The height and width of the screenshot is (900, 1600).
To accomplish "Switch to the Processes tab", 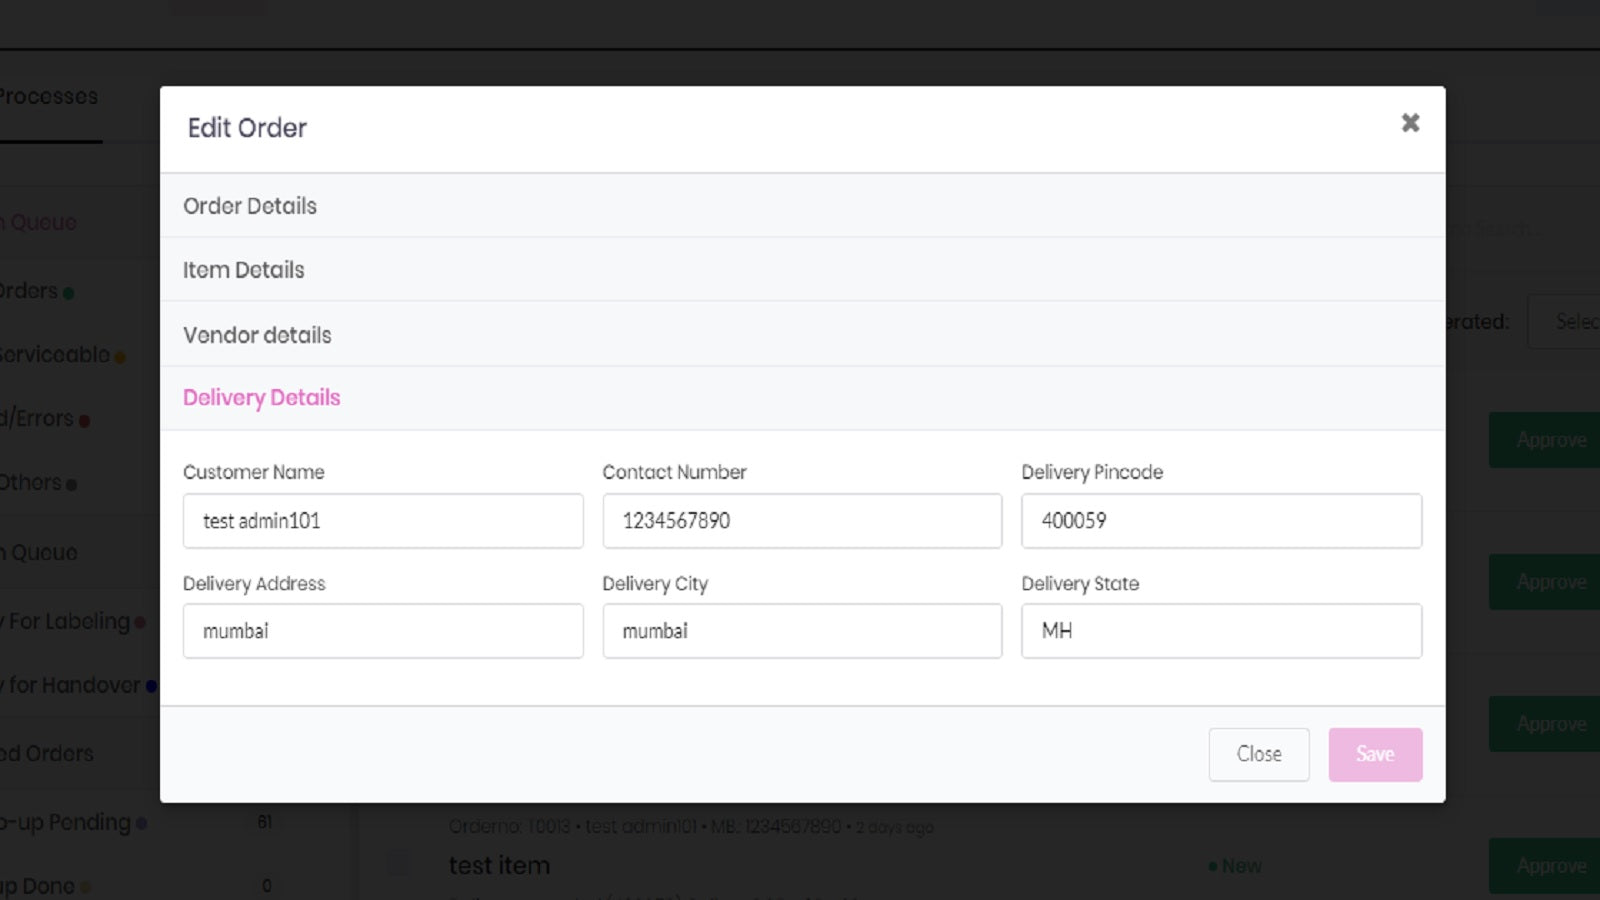I will tap(49, 96).
